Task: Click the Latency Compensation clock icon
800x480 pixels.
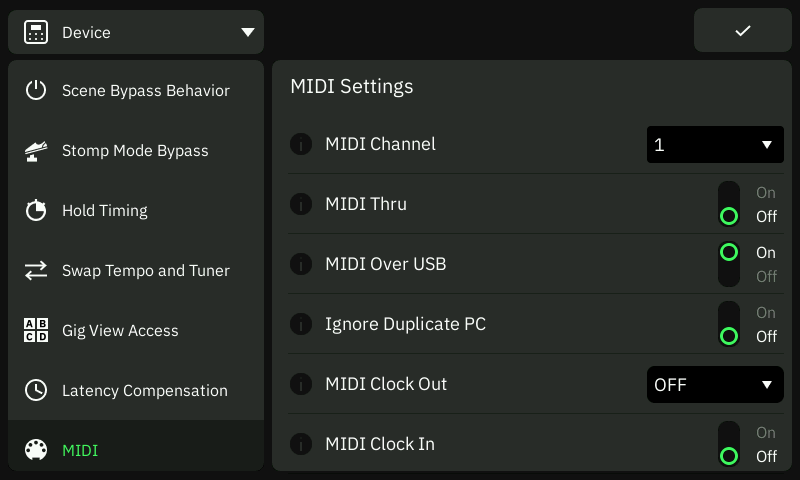Action: (36, 390)
